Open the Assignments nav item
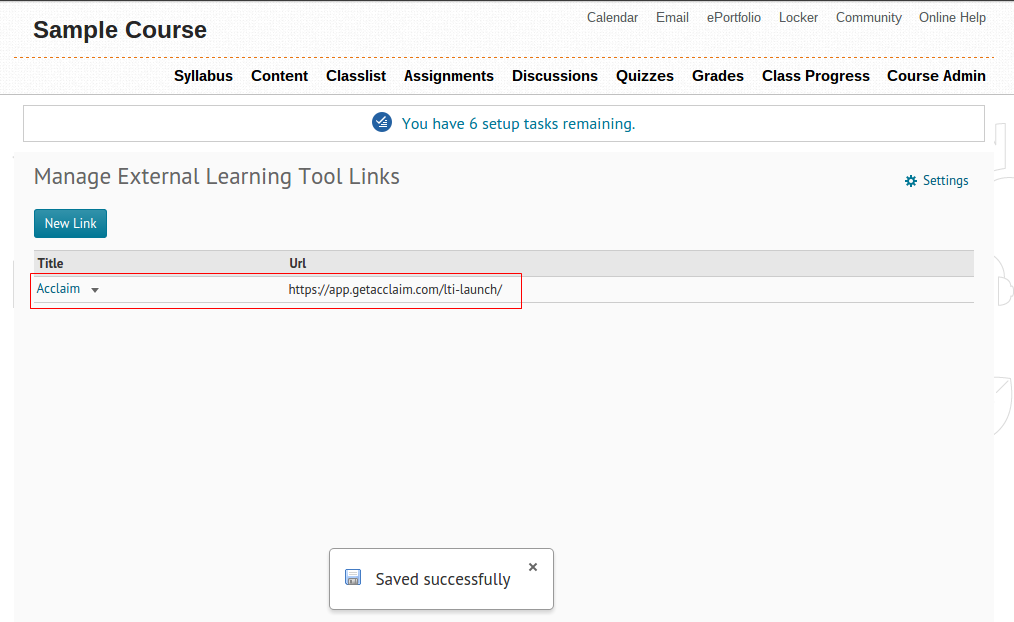Viewport: 1014px width, 622px height. (449, 76)
